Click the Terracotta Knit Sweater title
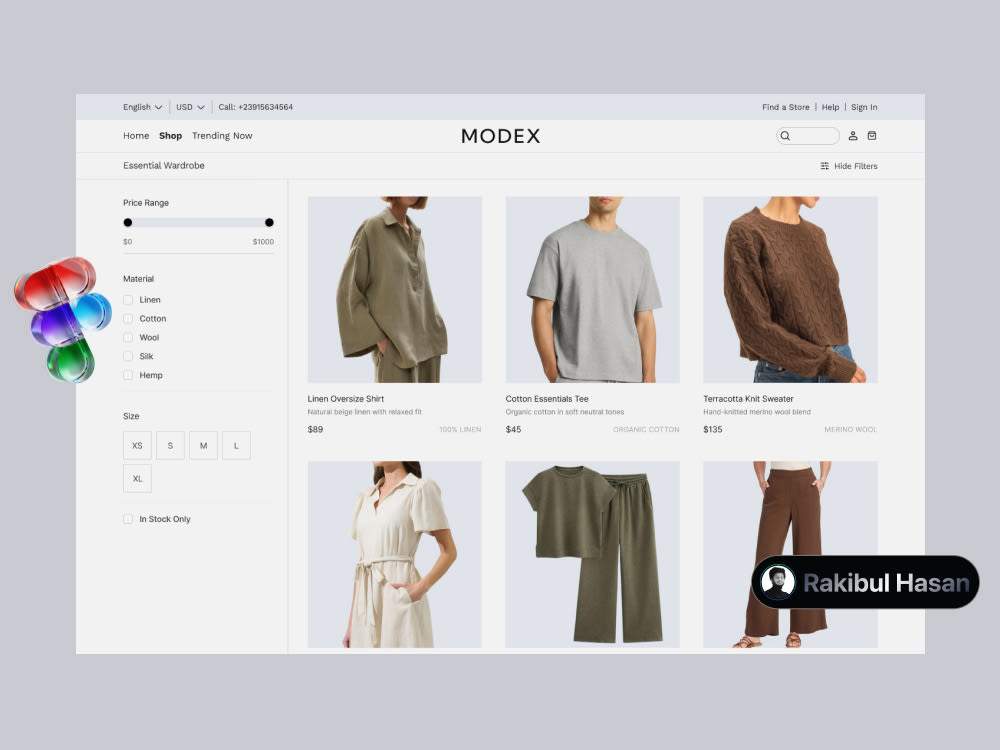Viewport: 1000px width, 750px height. pos(748,399)
